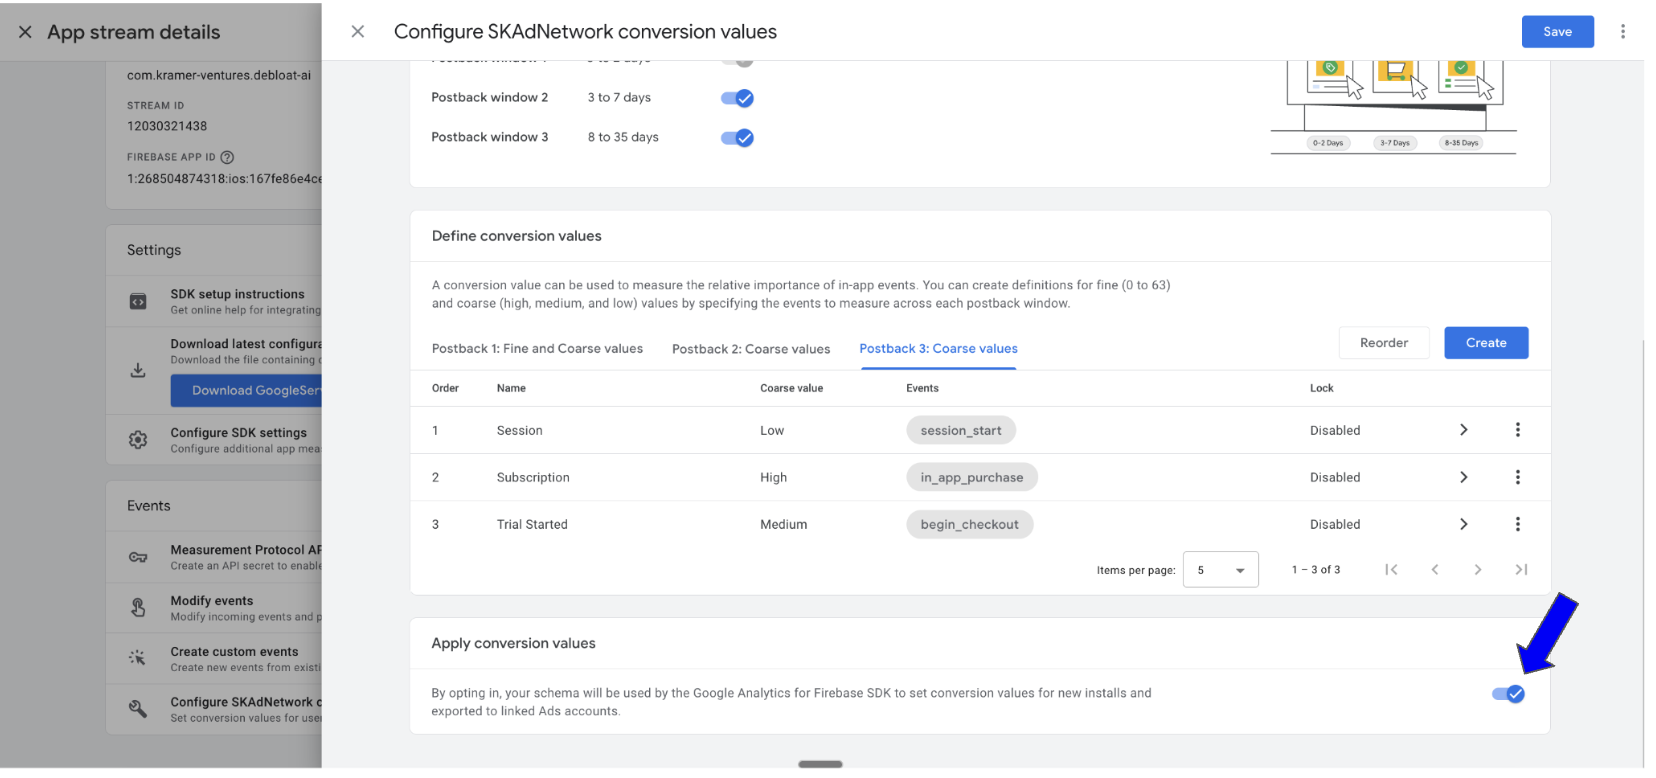Click the download arrow icon
Image resolution: width=1656 pixels, height=778 pixels.
click(x=138, y=371)
